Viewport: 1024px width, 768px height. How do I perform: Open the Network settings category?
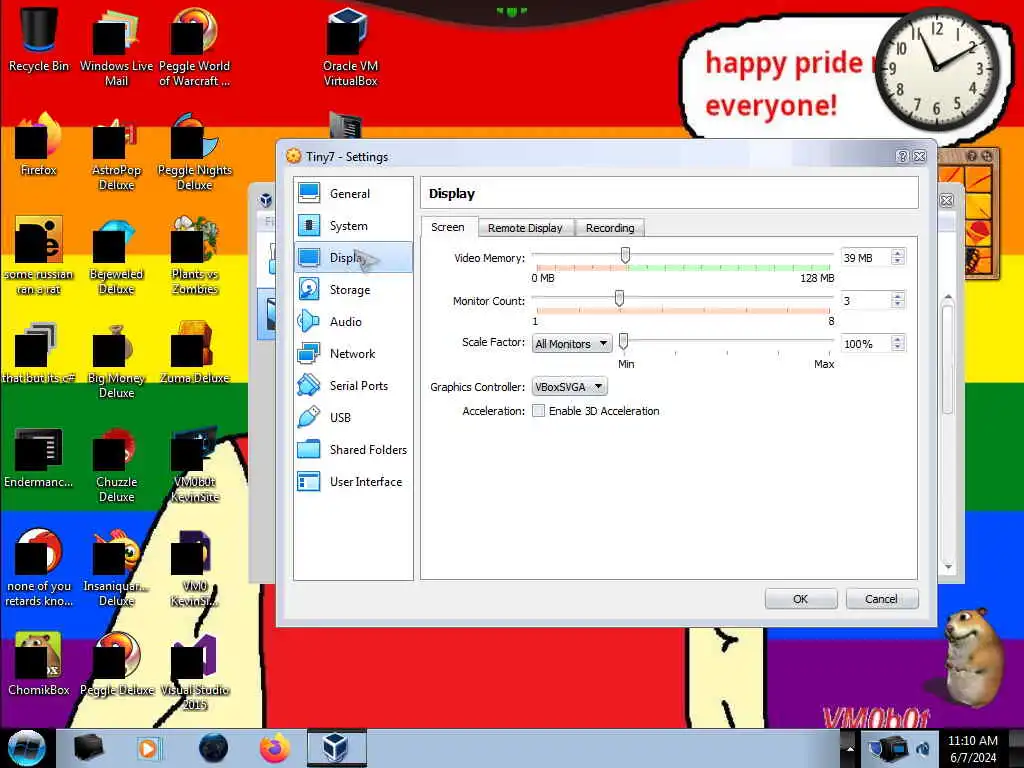click(353, 353)
